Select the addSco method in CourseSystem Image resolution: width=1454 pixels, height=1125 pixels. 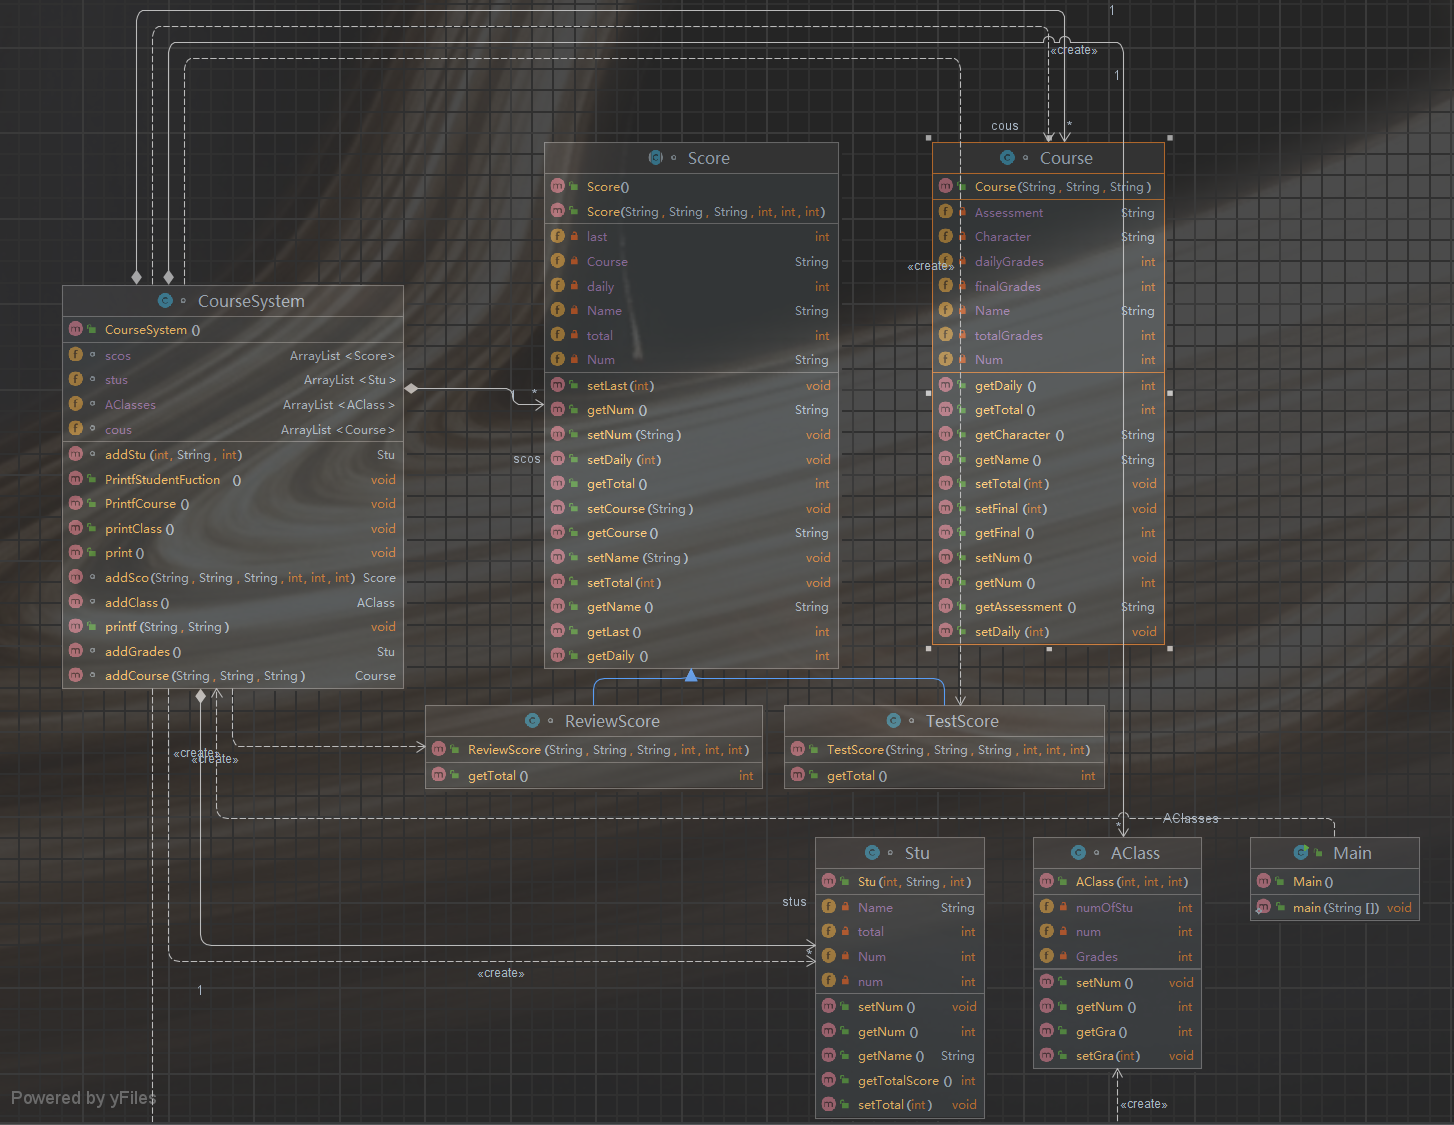tap(233, 578)
